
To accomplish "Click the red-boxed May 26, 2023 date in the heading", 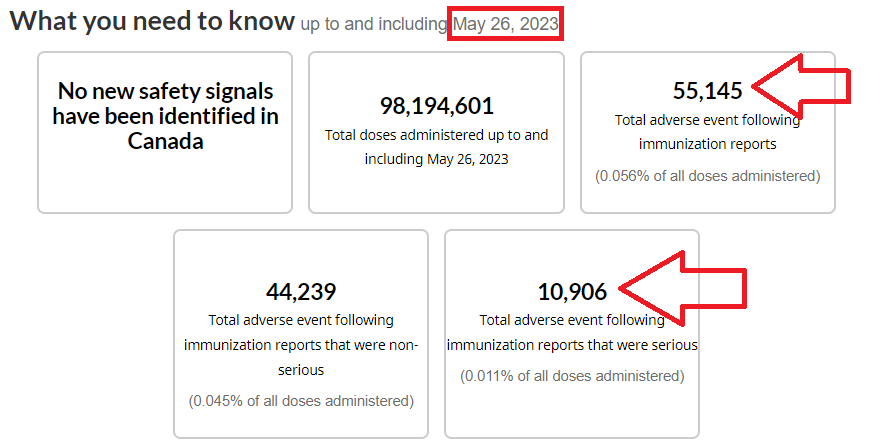I will pos(506,24).
